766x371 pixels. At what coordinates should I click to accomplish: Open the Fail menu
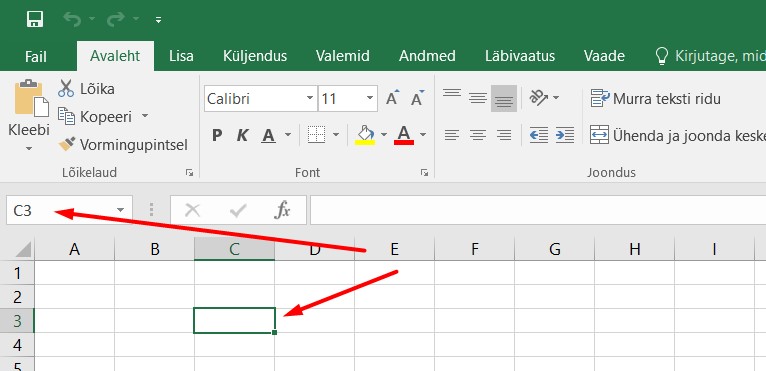pyautogui.click(x=36, y=56)
